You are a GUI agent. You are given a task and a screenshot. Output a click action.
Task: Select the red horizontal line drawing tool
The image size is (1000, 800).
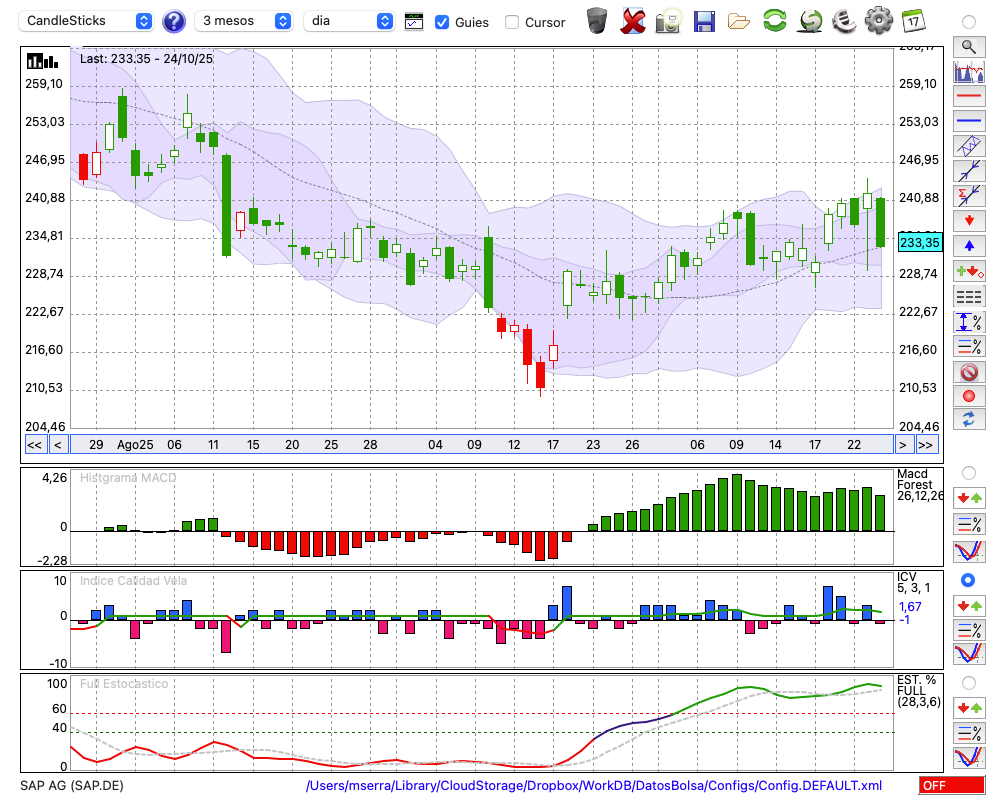pos(968,96)
